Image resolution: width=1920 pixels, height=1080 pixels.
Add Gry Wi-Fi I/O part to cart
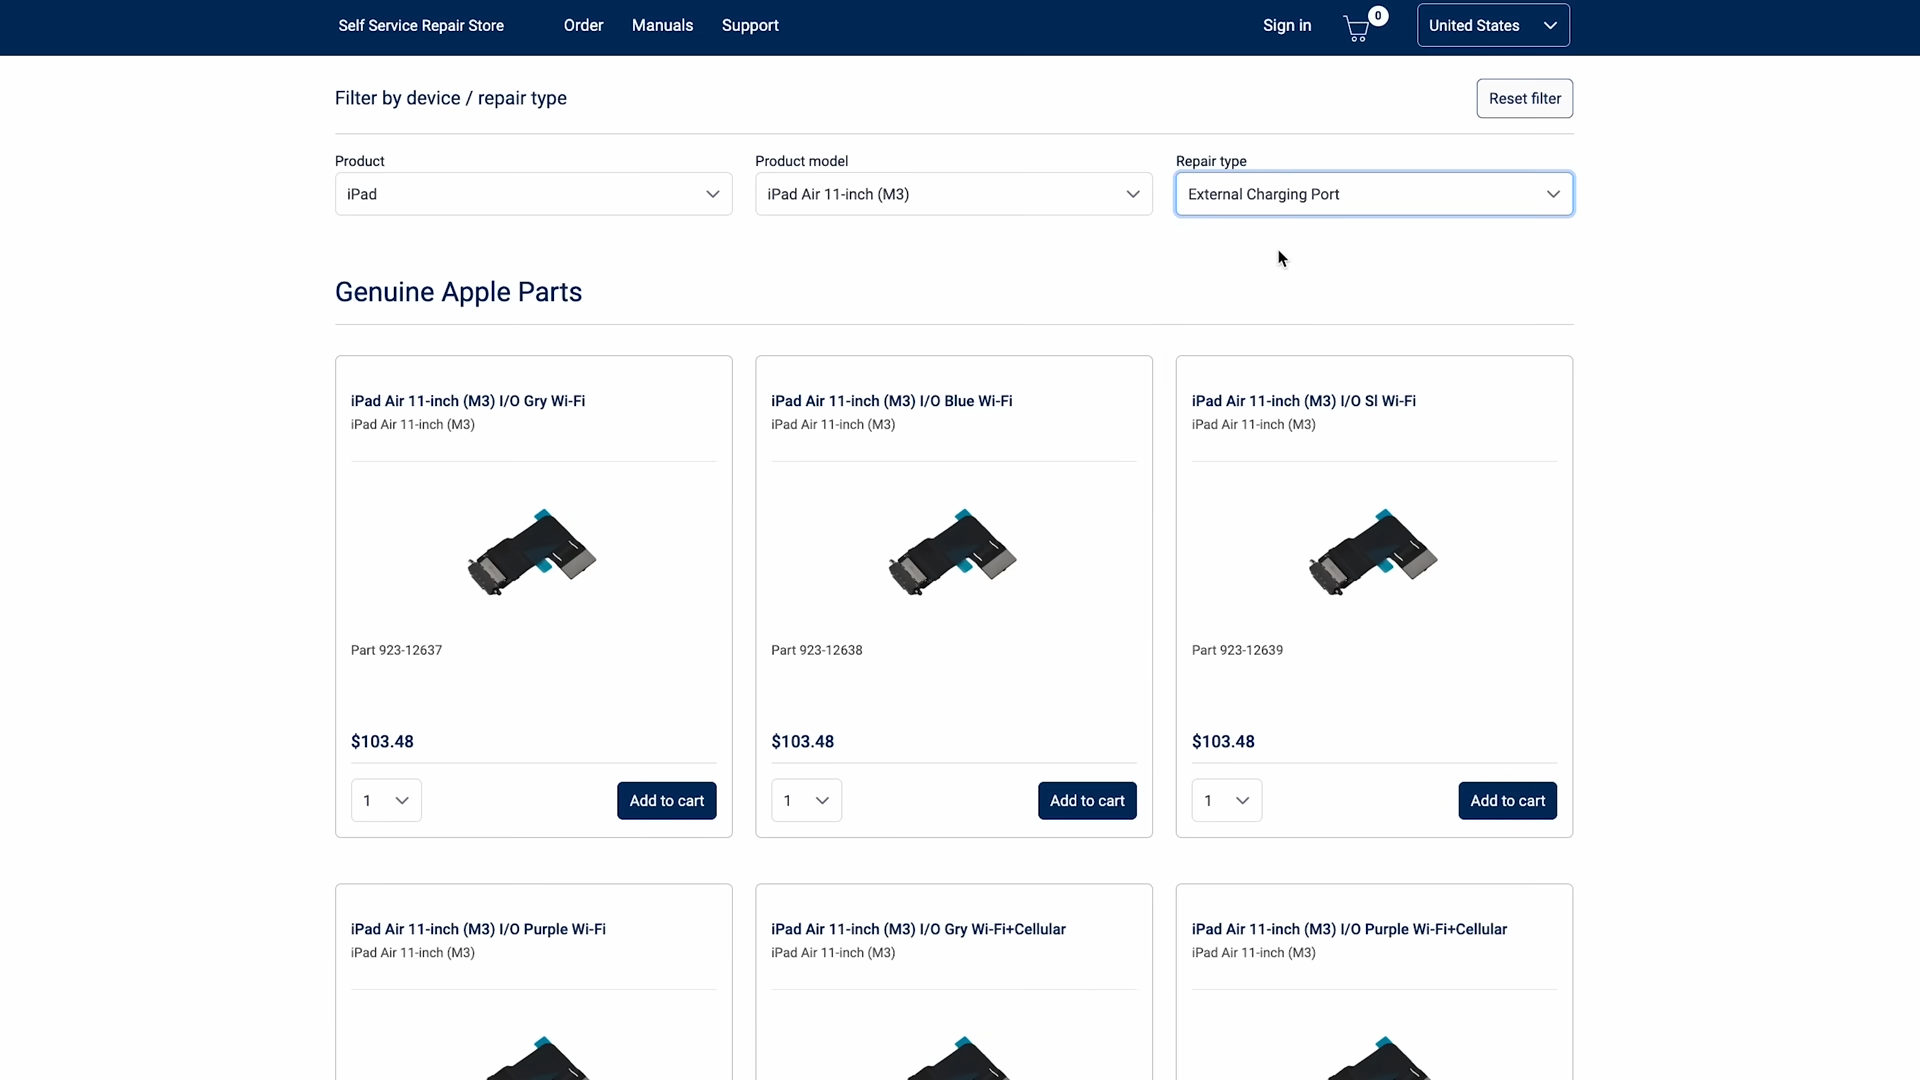(666, 801)
